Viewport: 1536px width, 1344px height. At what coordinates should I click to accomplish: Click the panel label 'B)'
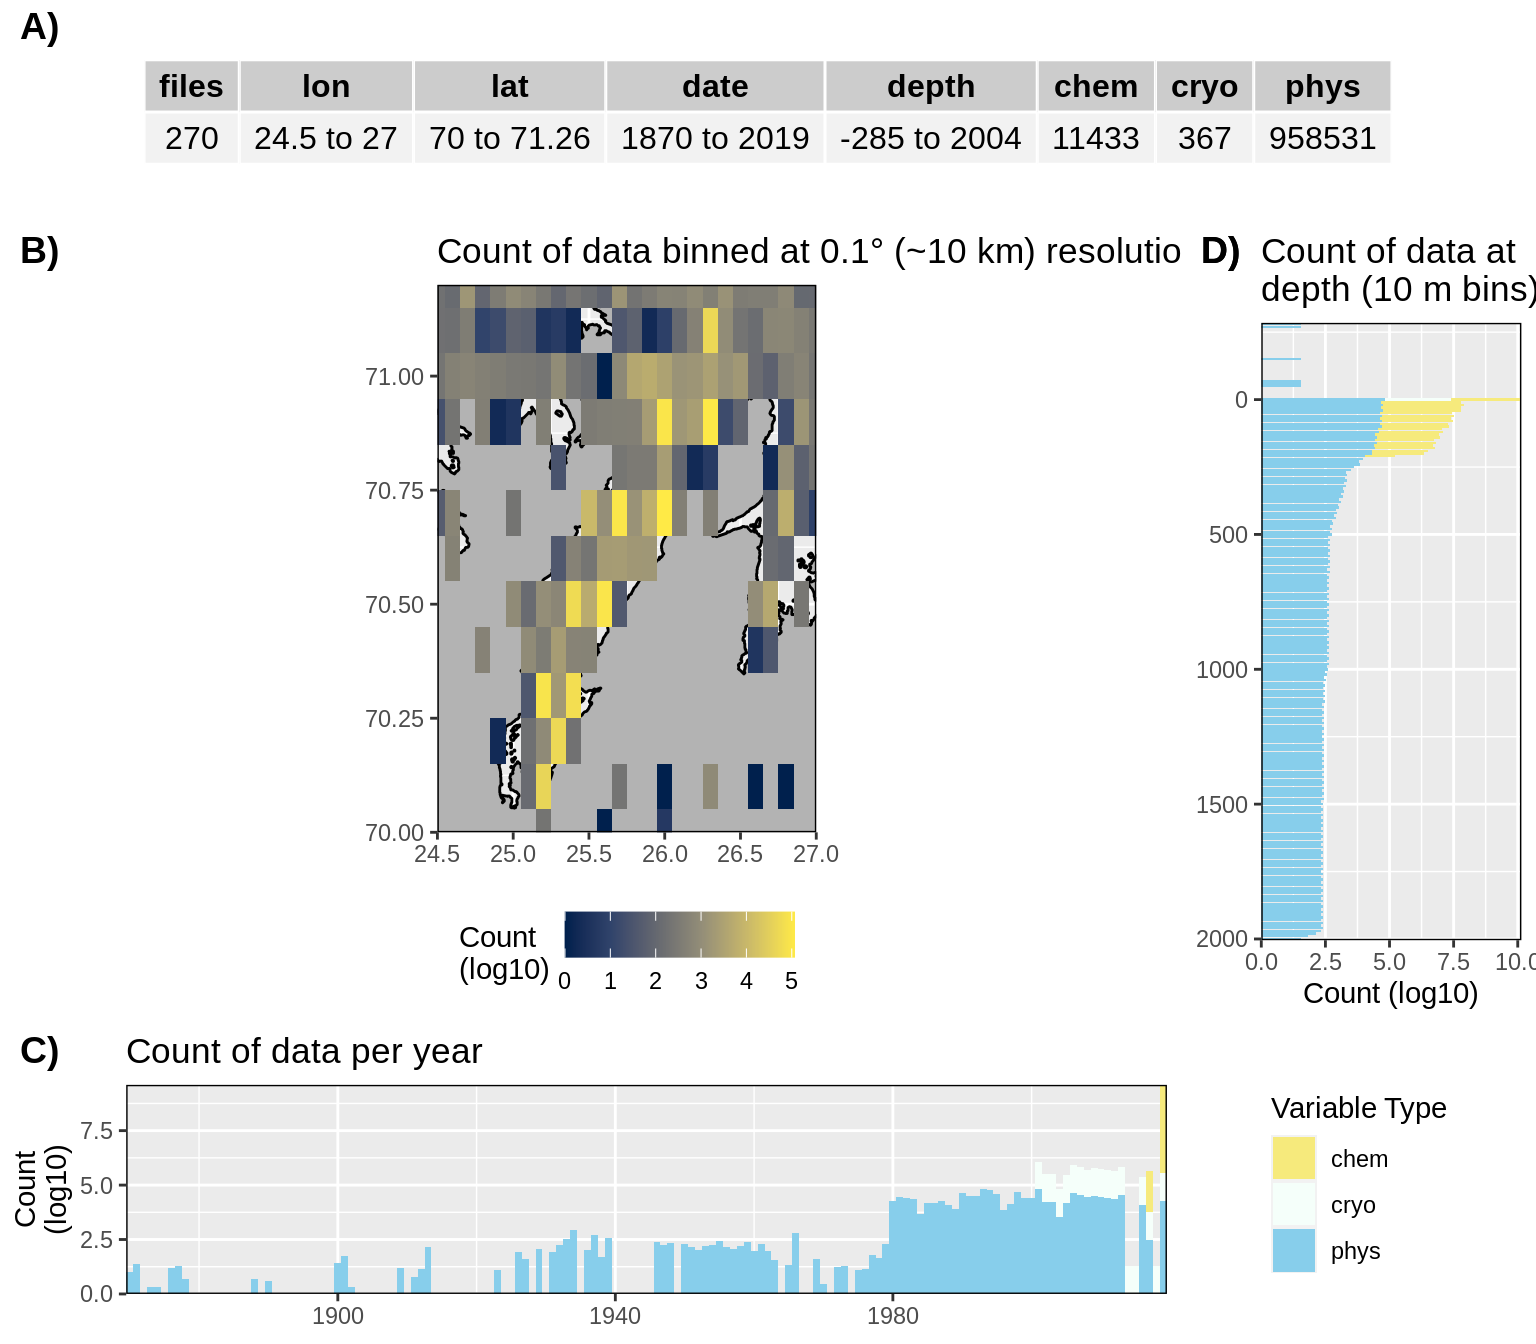click(x=40, y=251)
